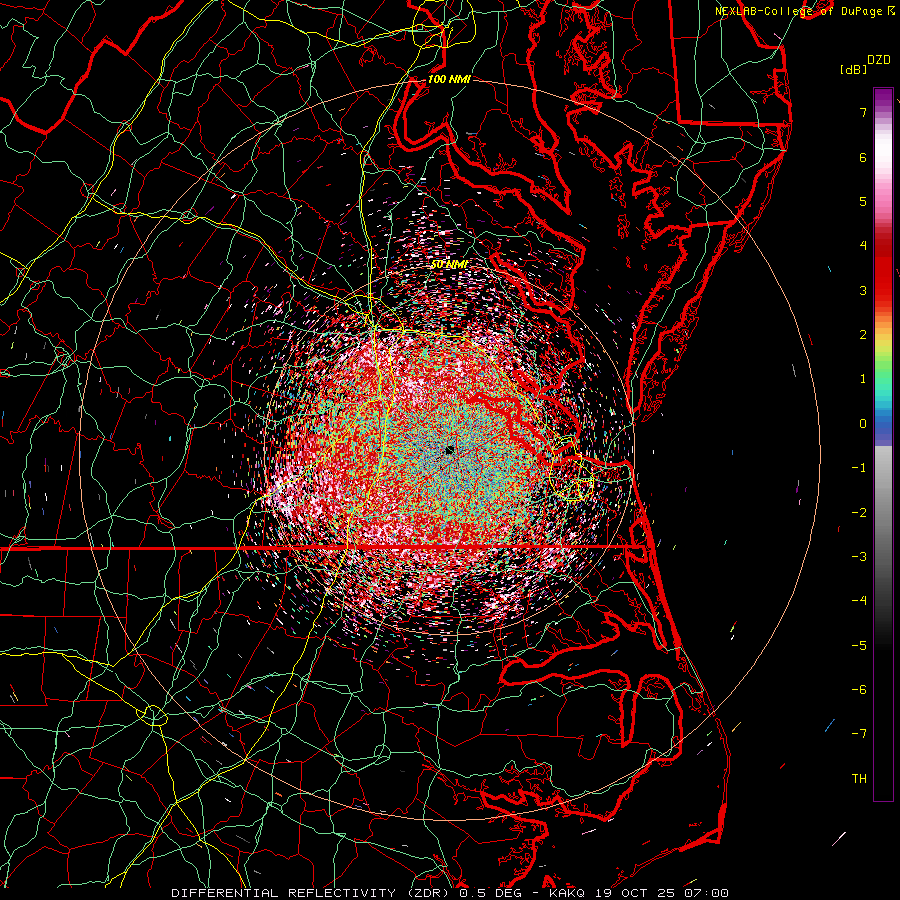Click the 1 label on the color scale
This screenshot has width=900, height=900.
[x=863, y=379]
